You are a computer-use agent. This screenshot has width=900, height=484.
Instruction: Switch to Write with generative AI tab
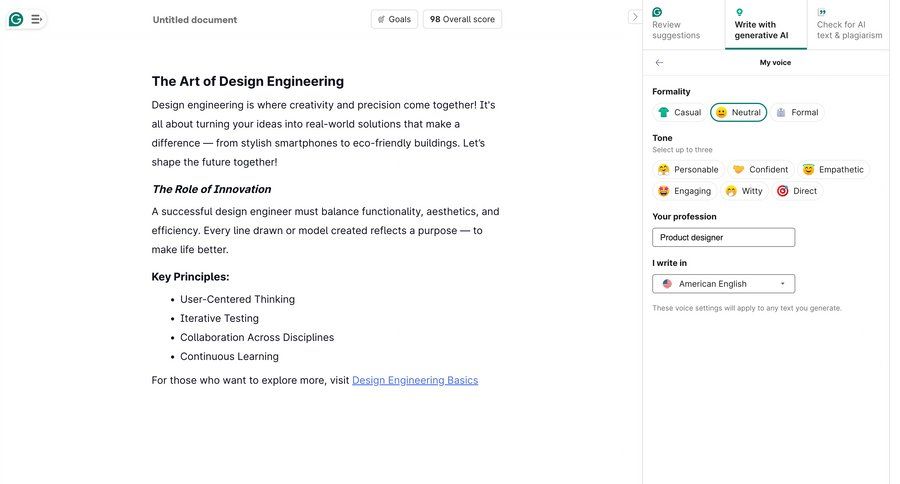click(766, 25)
